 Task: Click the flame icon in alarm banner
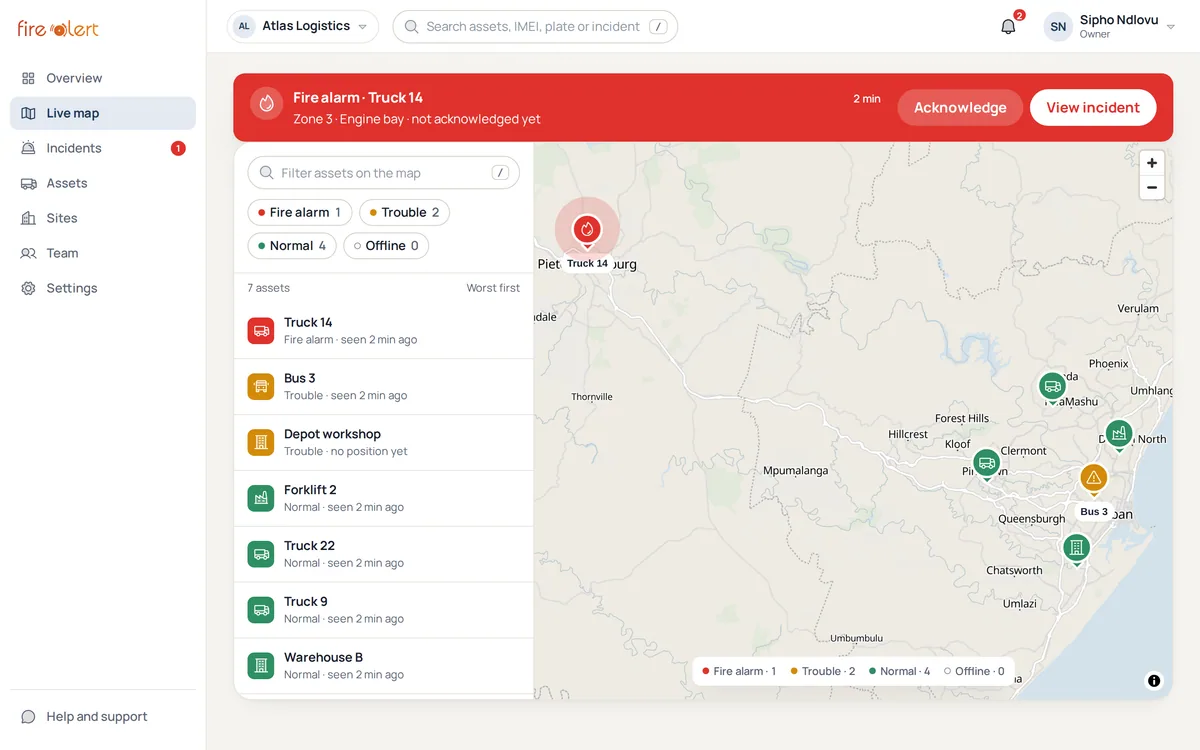click(266, 103)
